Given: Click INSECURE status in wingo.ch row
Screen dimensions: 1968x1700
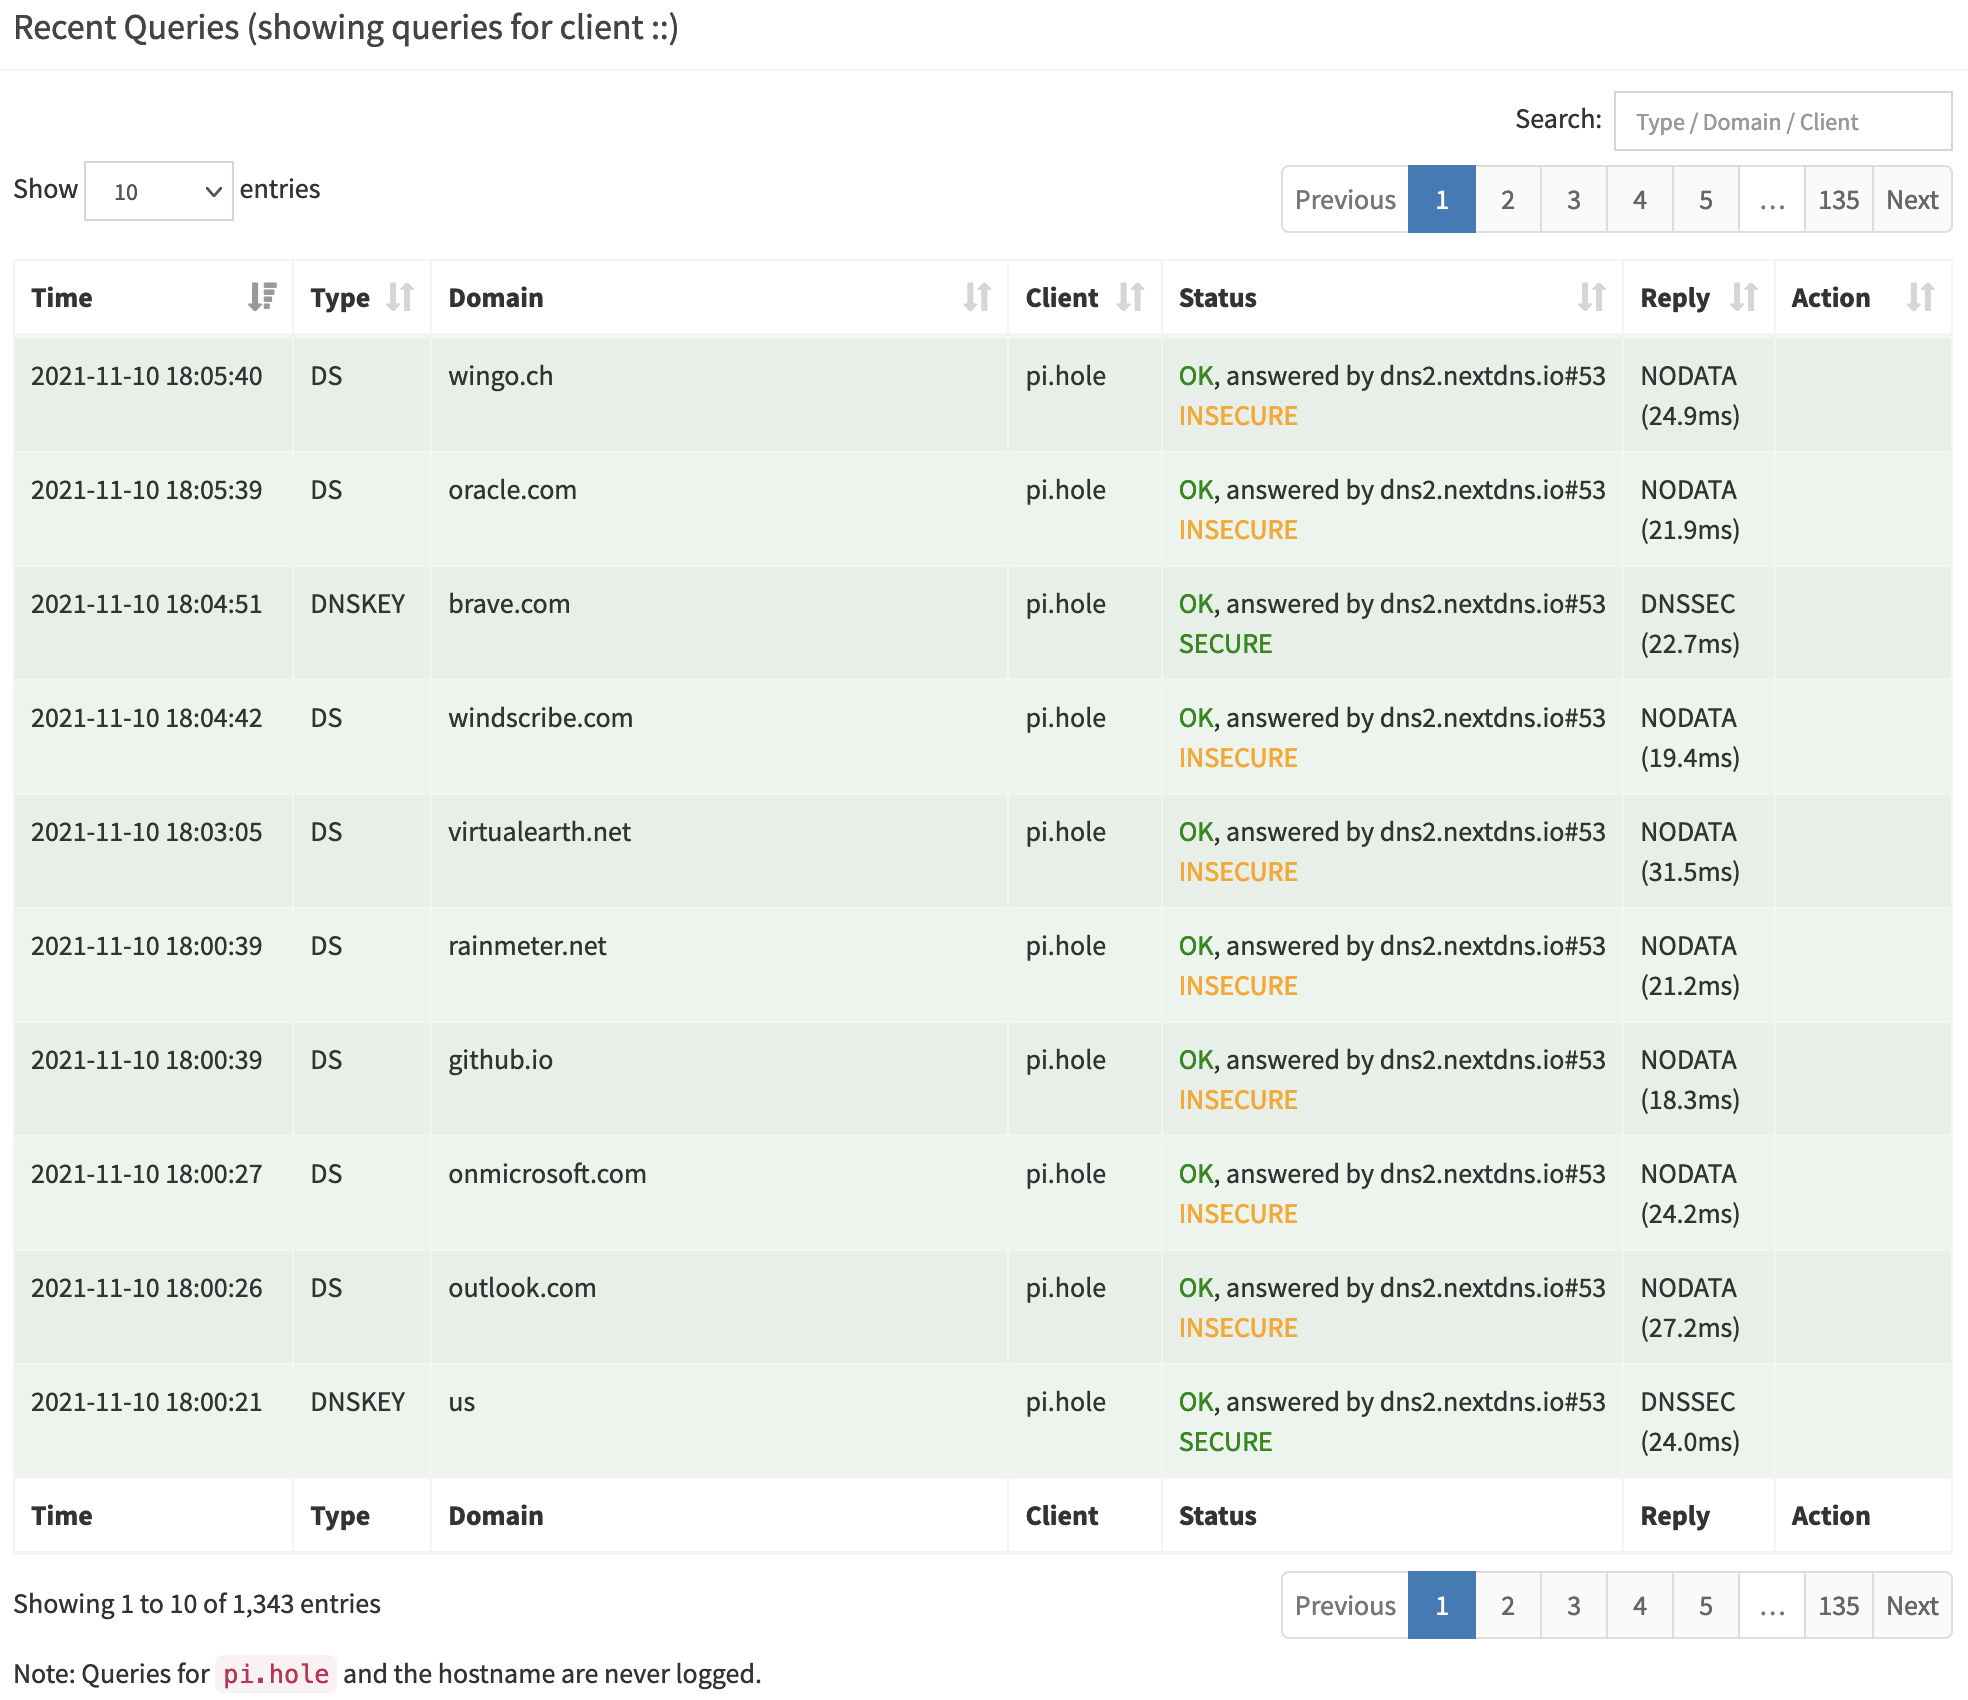Looking at the screenshot, I should [1238, 416].
